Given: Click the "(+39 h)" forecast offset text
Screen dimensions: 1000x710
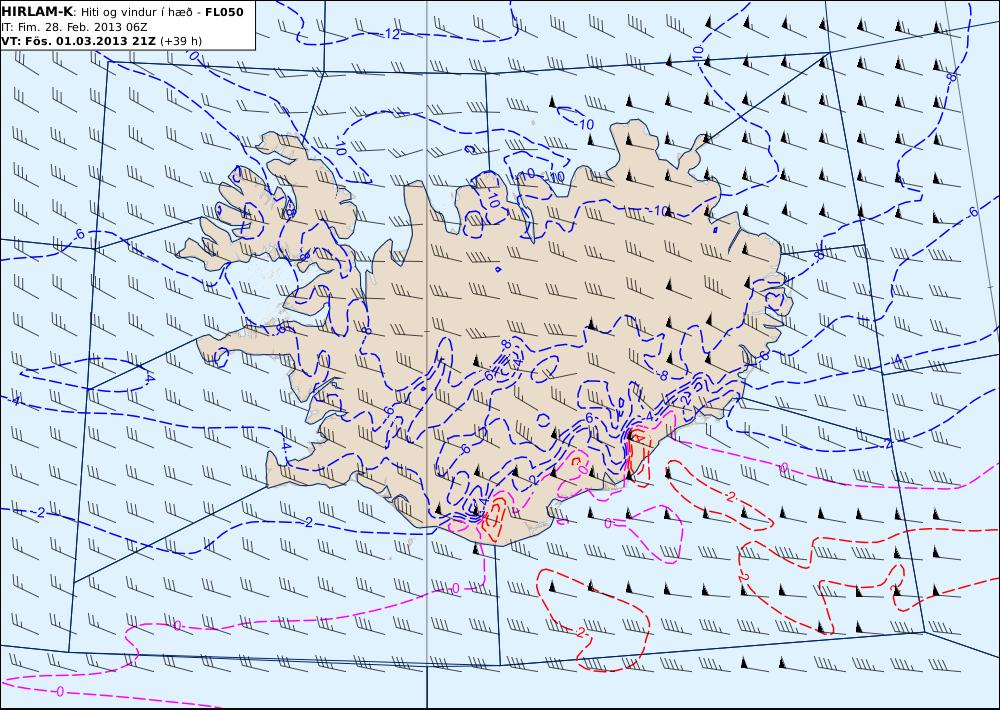Looking at the screenshot, I should [x=180, y=41].
